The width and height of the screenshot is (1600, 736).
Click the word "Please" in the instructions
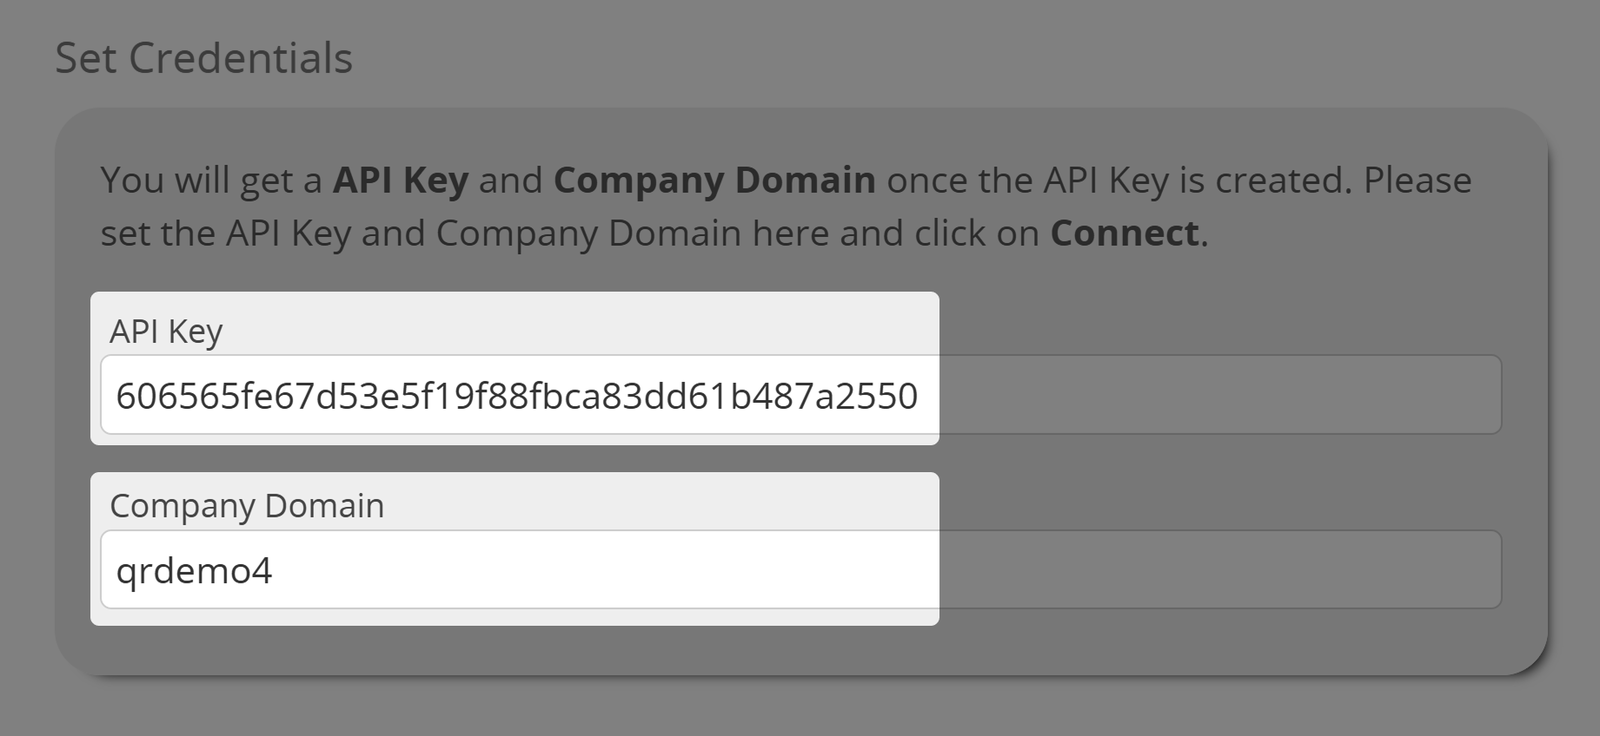click(1417, 180)
